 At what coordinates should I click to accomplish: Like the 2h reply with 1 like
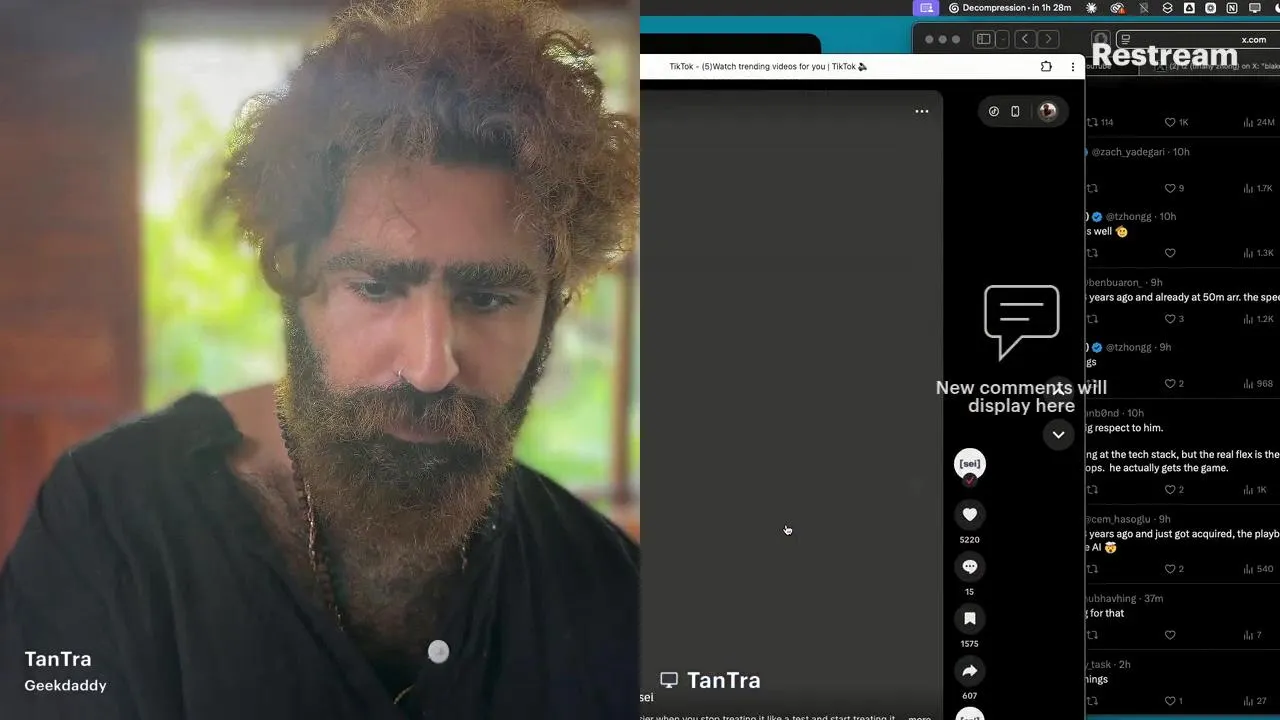[1175, 701]
